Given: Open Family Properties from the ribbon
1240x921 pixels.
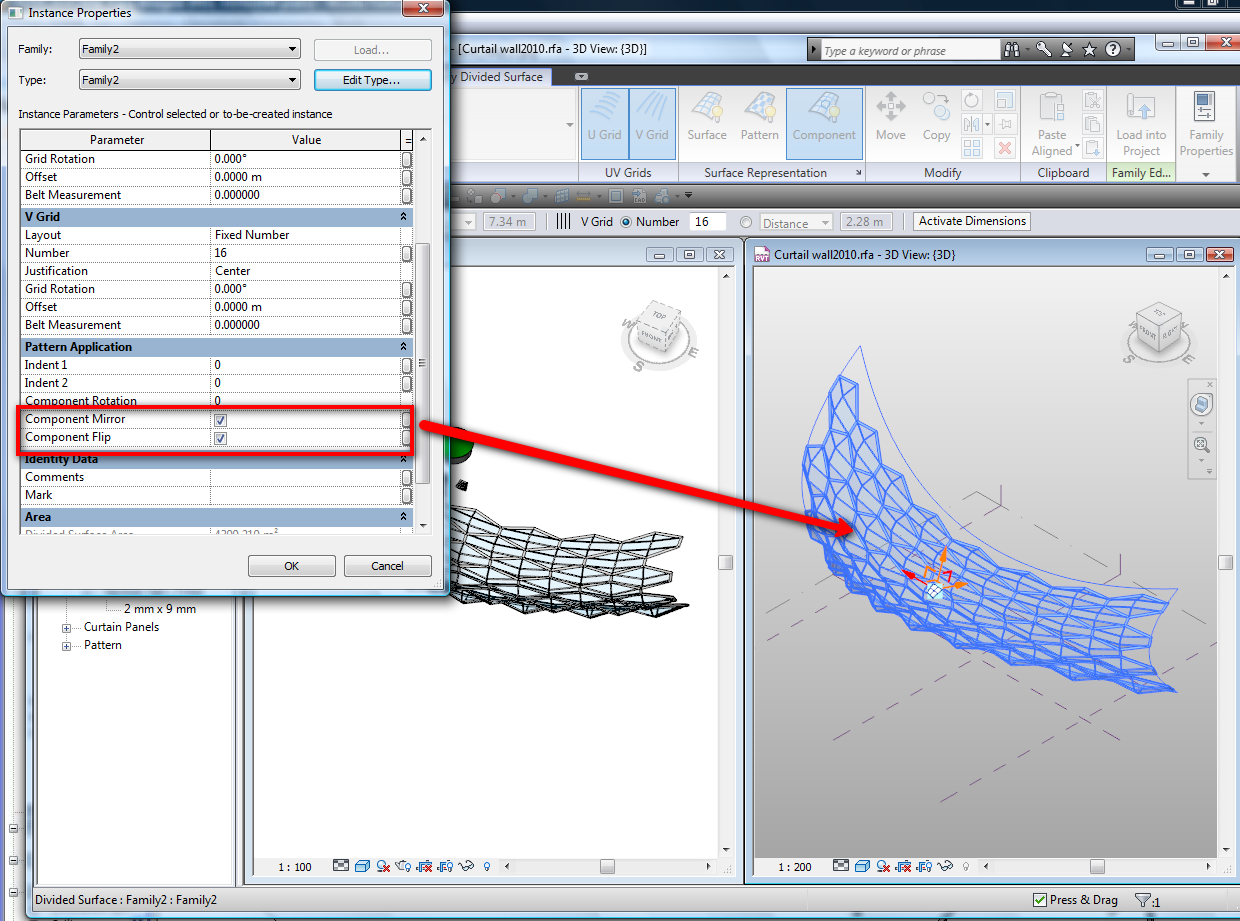Looking at the screenshot, I should tap(1205, 125).
